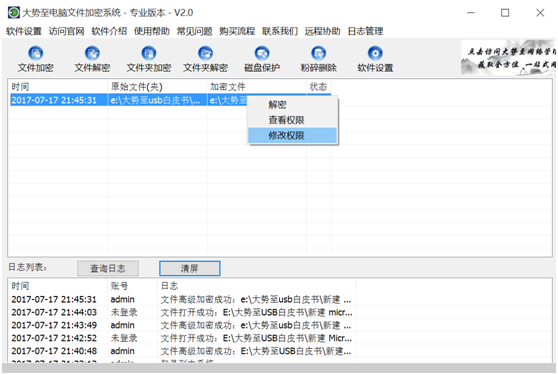Click the 粉碎删除 shred delete icon
The image size is (558, 375).
pos(319,53)
